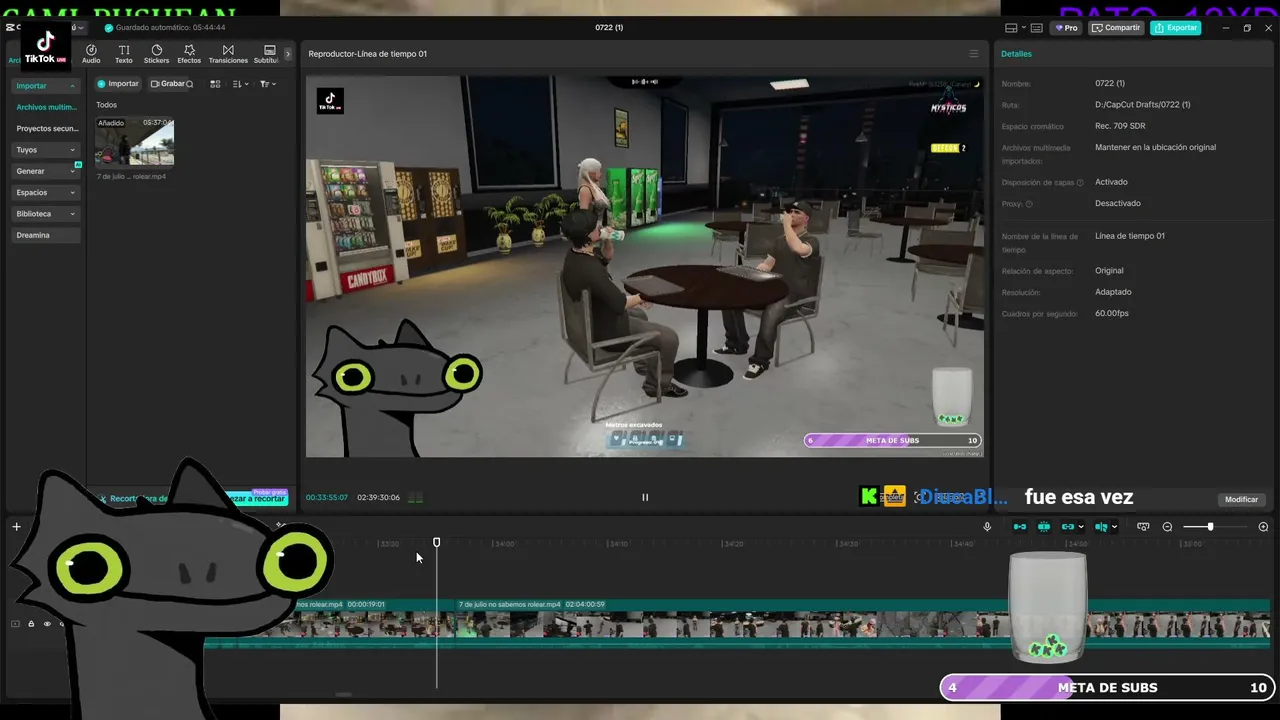Click the Todos label in the media panel

(x=106, y=105)
